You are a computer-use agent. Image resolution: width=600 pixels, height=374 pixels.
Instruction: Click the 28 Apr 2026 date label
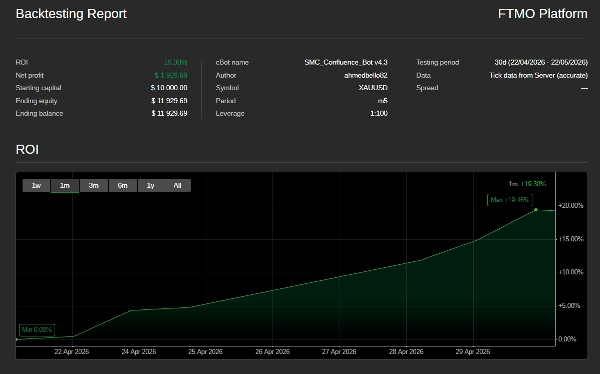pos(406,351)
